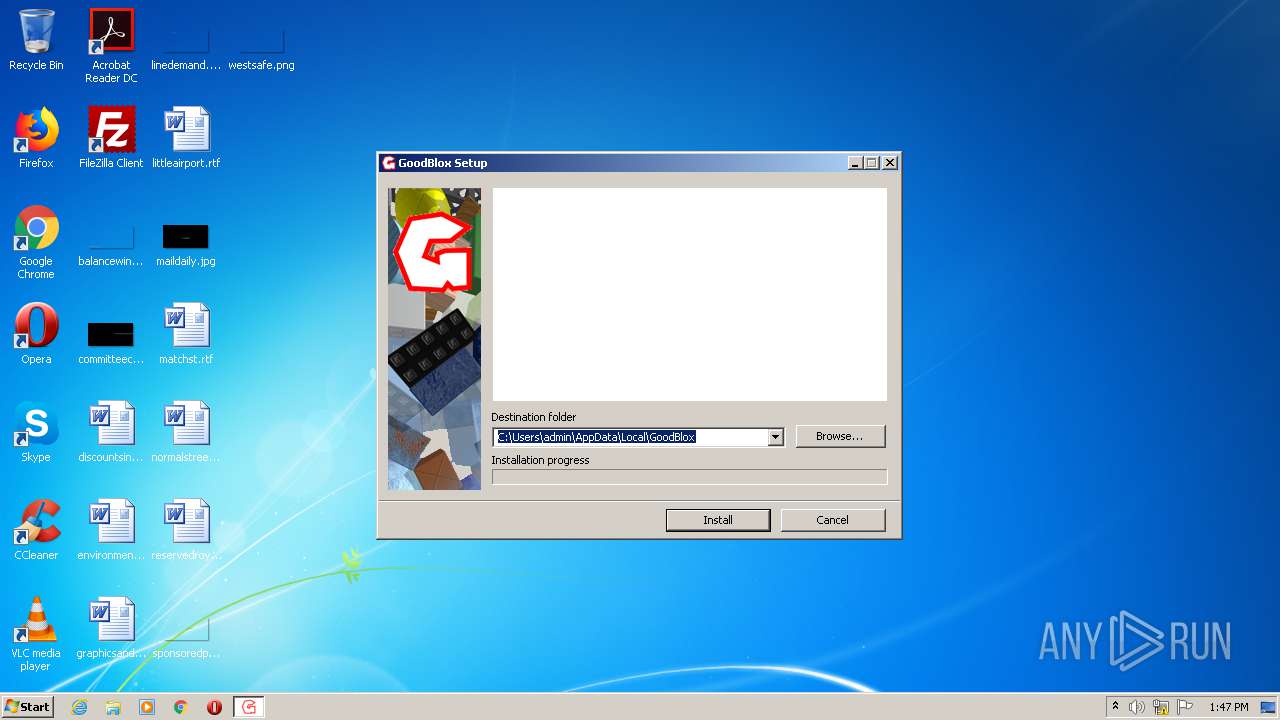Open FileZilla Client shortcut
The width and height of the screenshot is (1280, 720).
[111, 138]
